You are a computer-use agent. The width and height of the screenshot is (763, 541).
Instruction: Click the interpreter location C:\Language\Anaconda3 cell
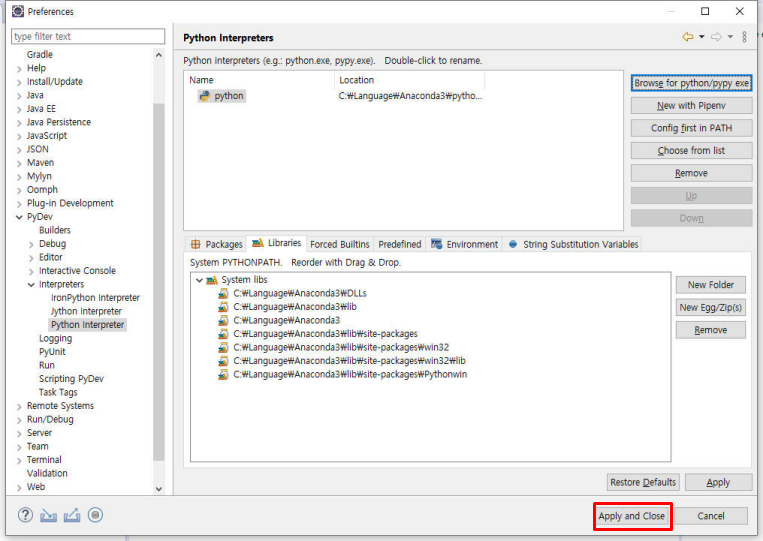pos(410,96)
